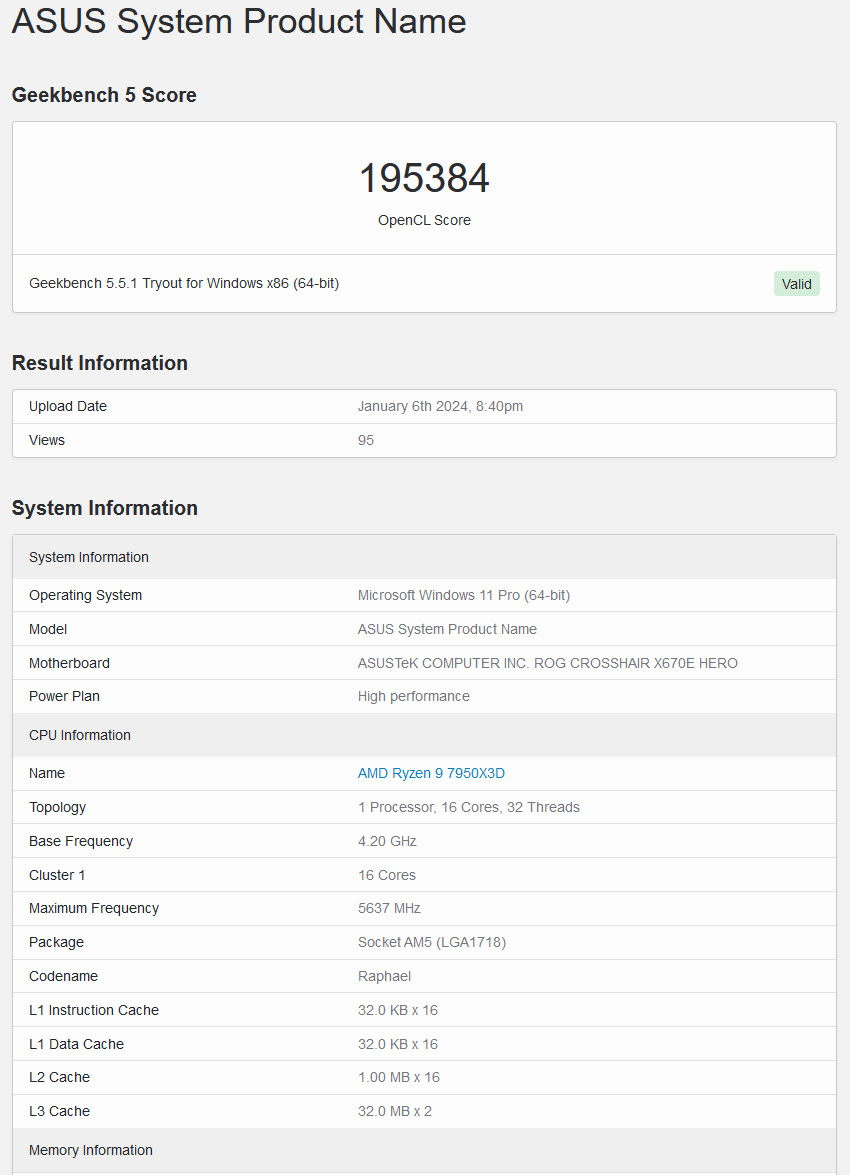Click the Base Frequency label

point(81,842)
